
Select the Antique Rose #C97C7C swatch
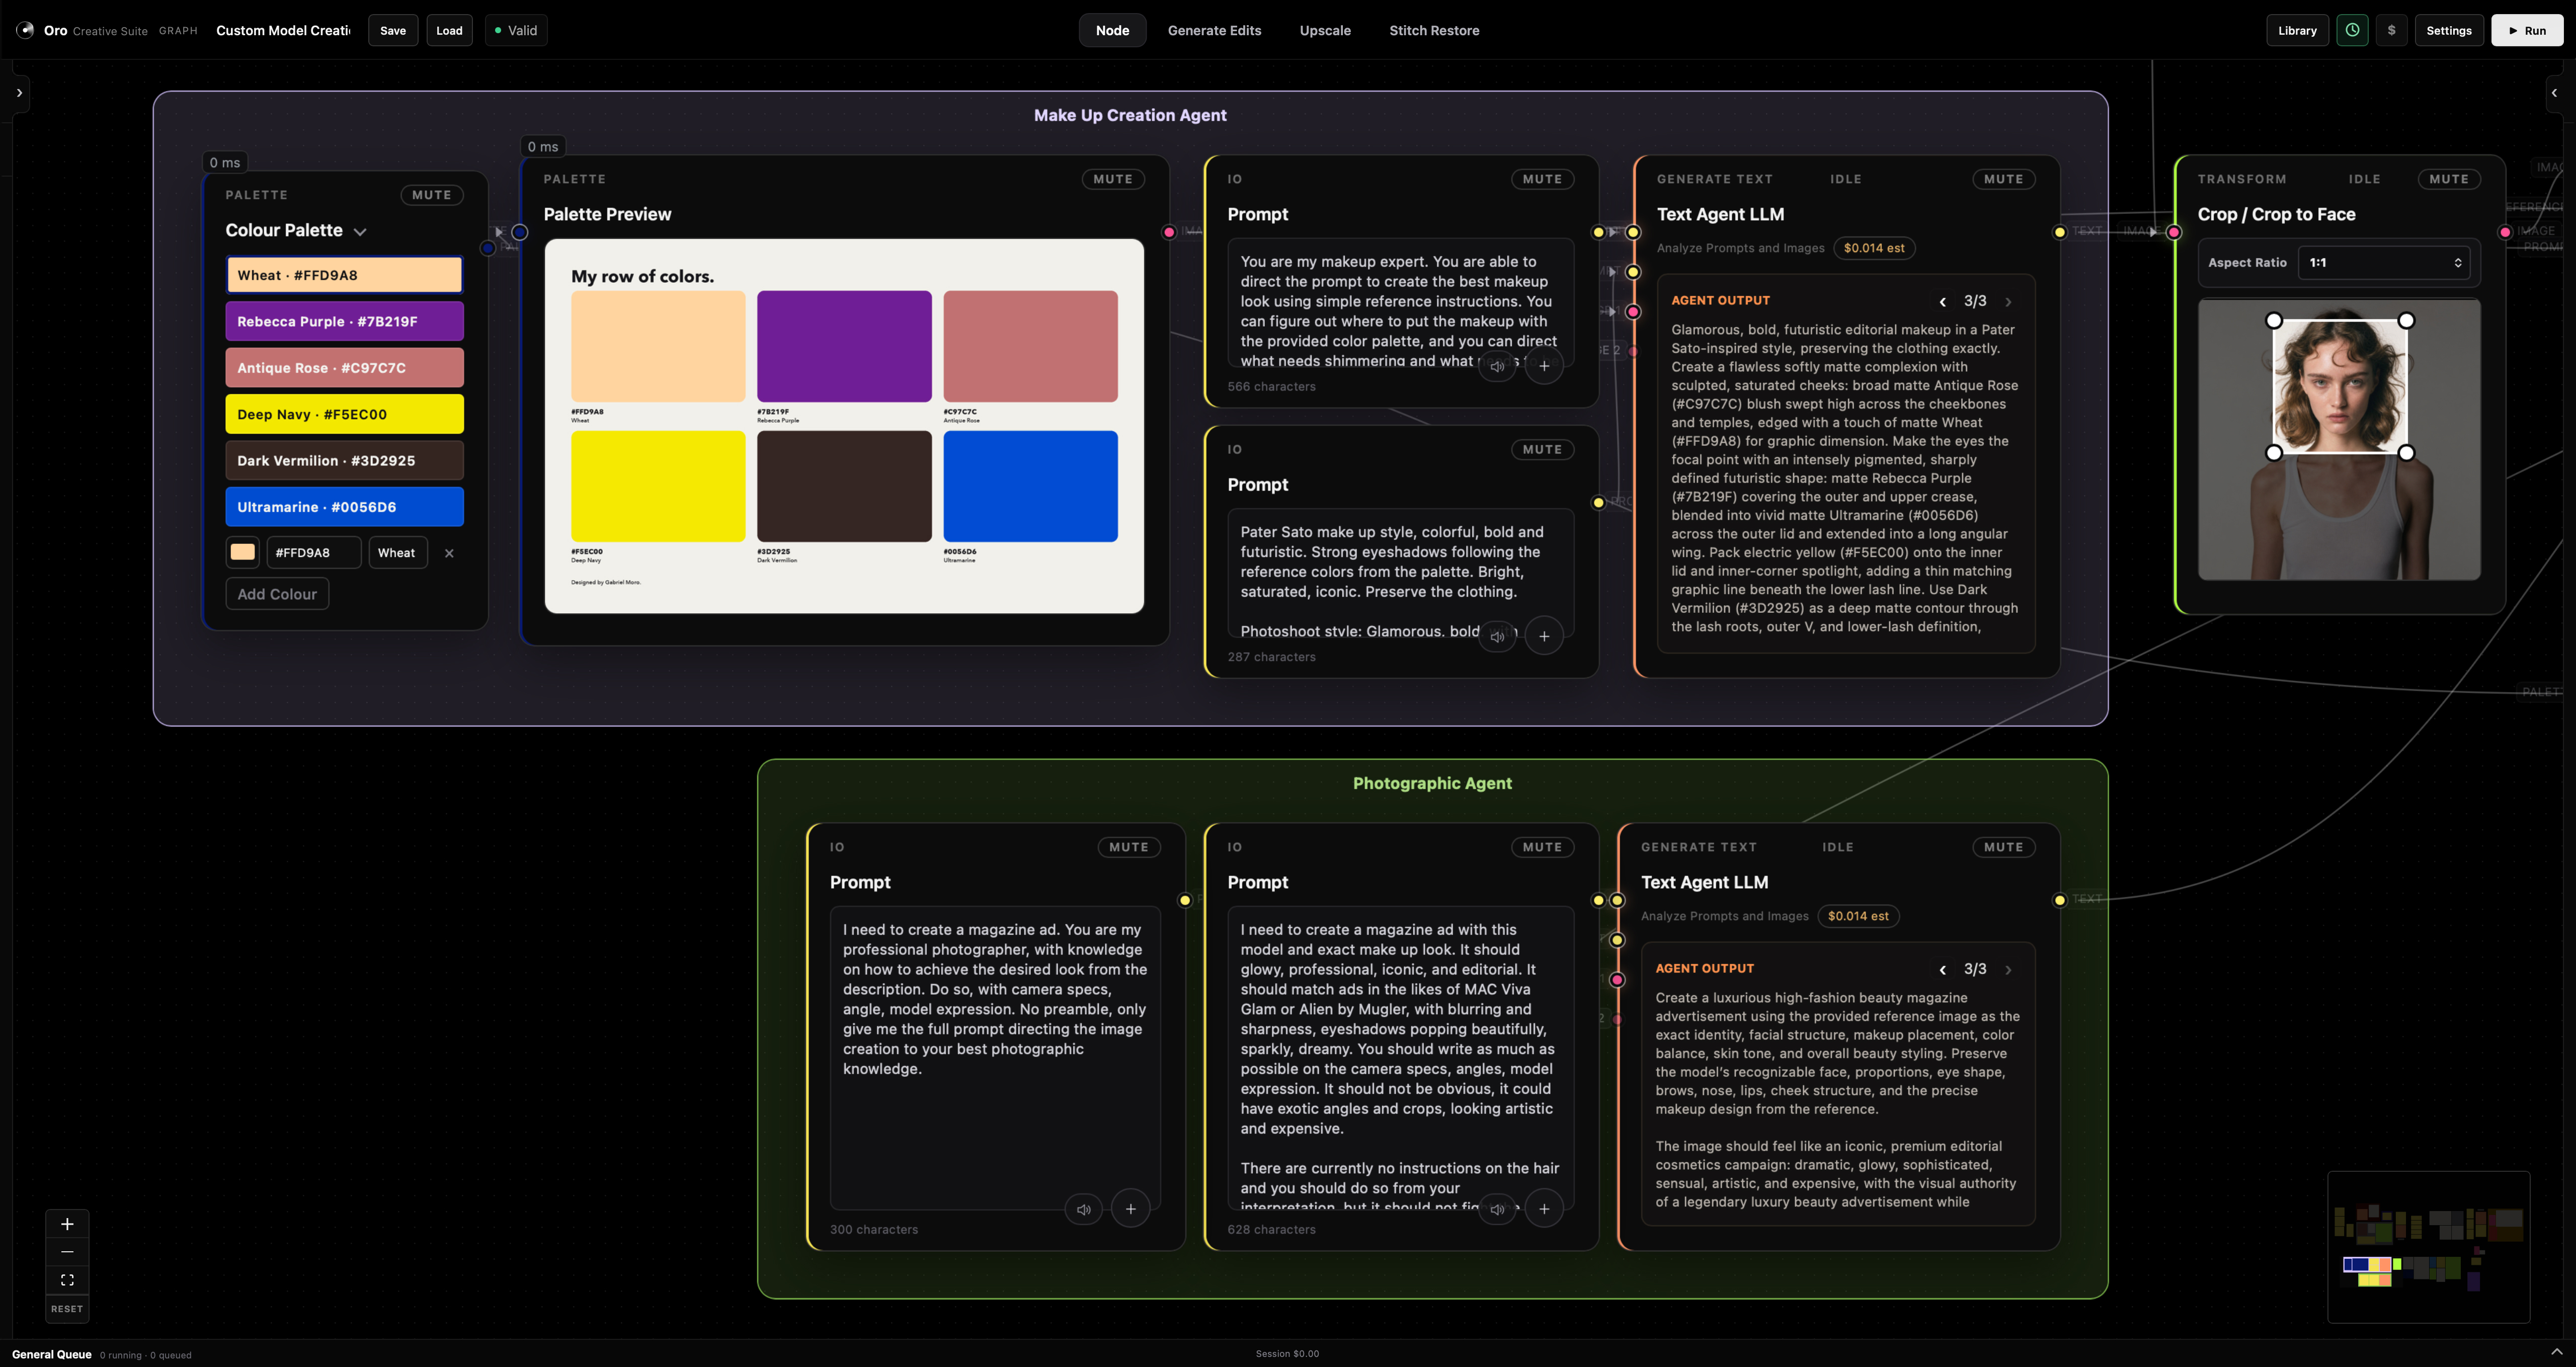344,368
